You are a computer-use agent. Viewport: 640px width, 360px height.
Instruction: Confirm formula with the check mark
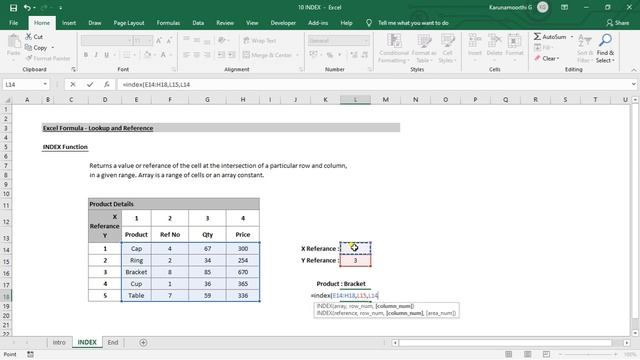(90, 84)
